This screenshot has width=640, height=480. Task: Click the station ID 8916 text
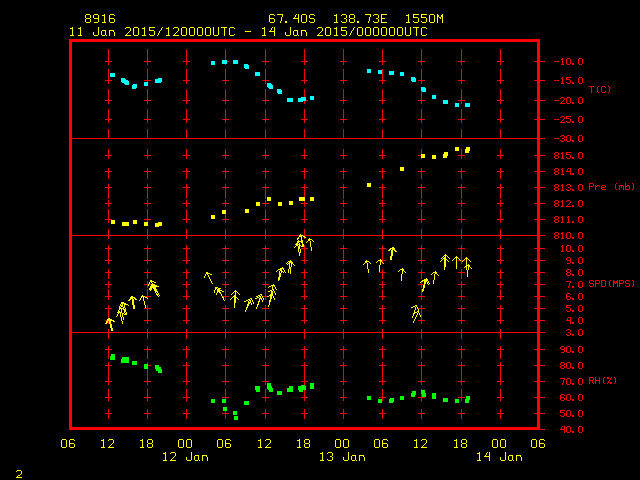pyautogui.click(x=100, y=19)
